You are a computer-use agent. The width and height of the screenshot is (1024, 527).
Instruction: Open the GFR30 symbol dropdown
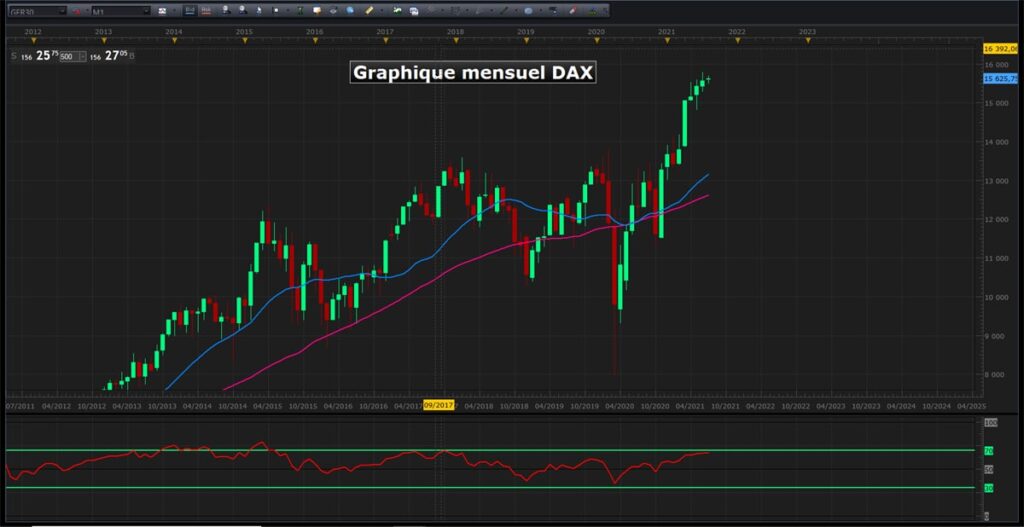(62, 11)
